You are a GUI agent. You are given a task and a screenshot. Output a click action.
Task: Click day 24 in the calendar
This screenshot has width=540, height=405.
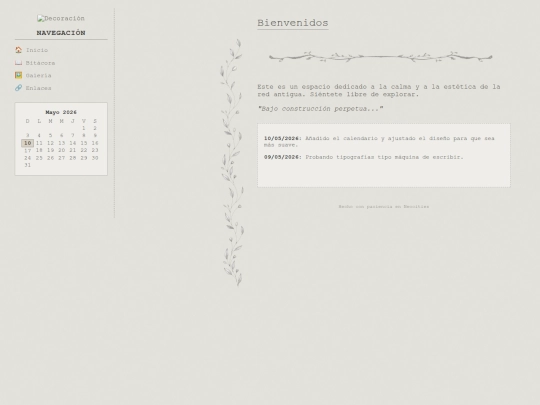(28, 158)
